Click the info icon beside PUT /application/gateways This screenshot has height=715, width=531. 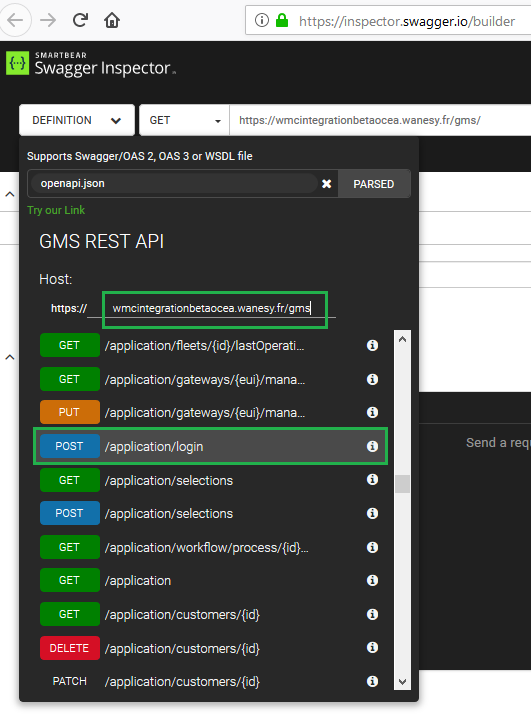pyautogui.click(x=372, y=412)
